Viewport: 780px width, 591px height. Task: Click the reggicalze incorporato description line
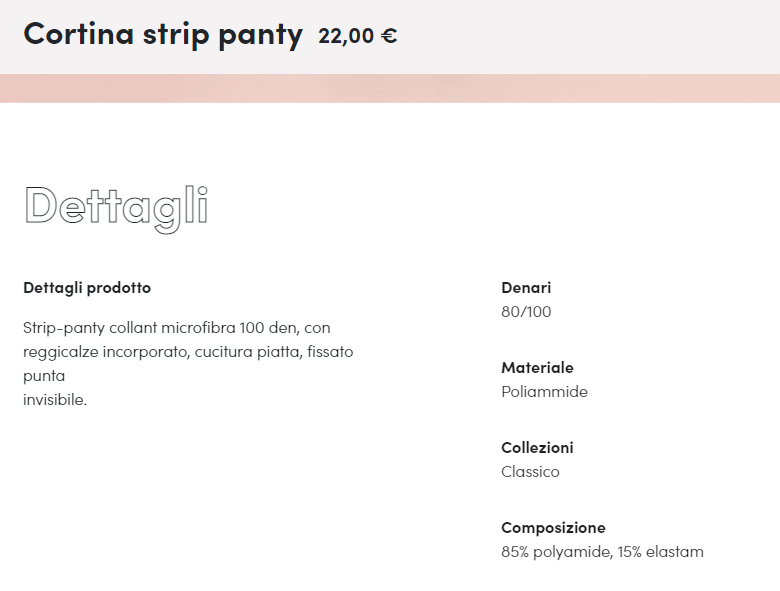[x=187, y=352]
